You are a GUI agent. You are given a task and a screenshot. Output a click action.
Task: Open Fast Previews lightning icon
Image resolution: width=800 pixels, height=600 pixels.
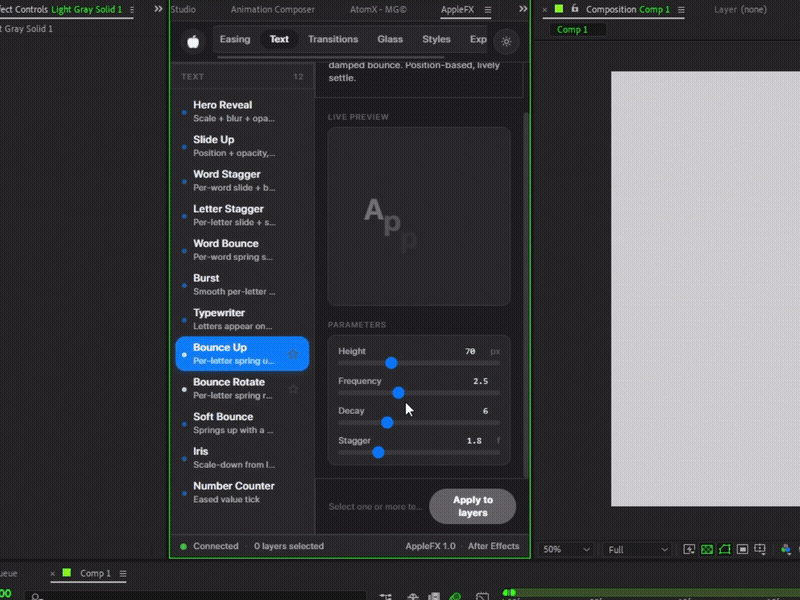pyautogui.click(x=689, y=549)
